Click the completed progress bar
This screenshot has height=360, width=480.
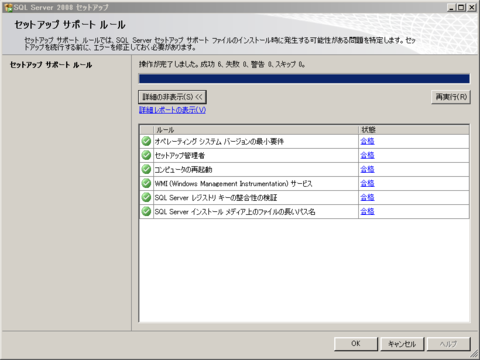[304, 79]
